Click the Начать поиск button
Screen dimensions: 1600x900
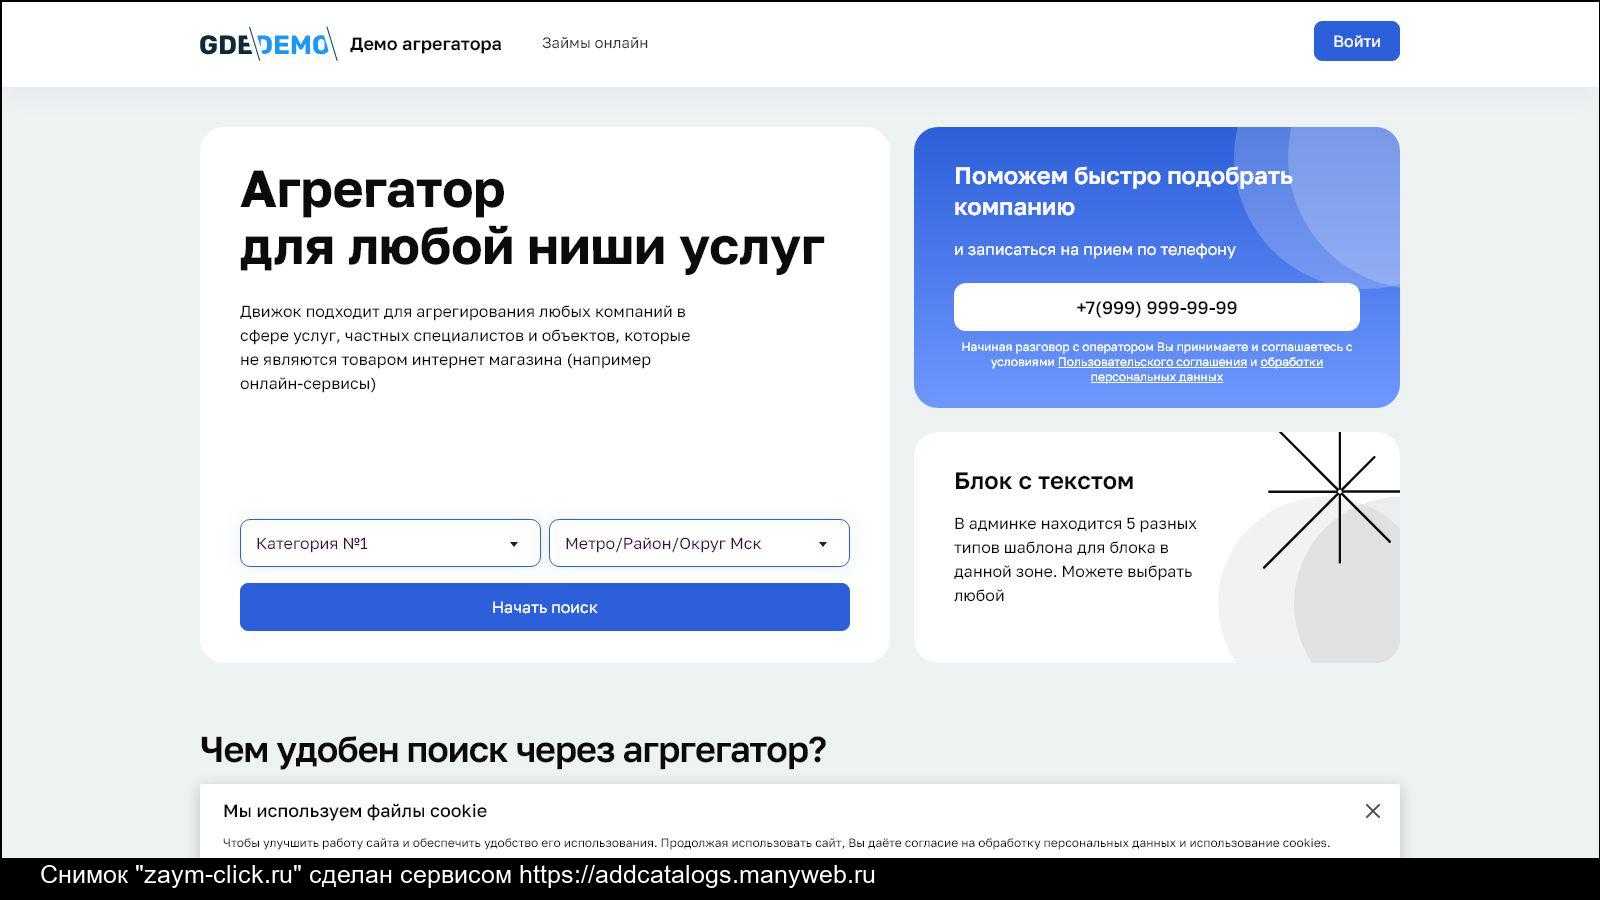coord(545,607)
